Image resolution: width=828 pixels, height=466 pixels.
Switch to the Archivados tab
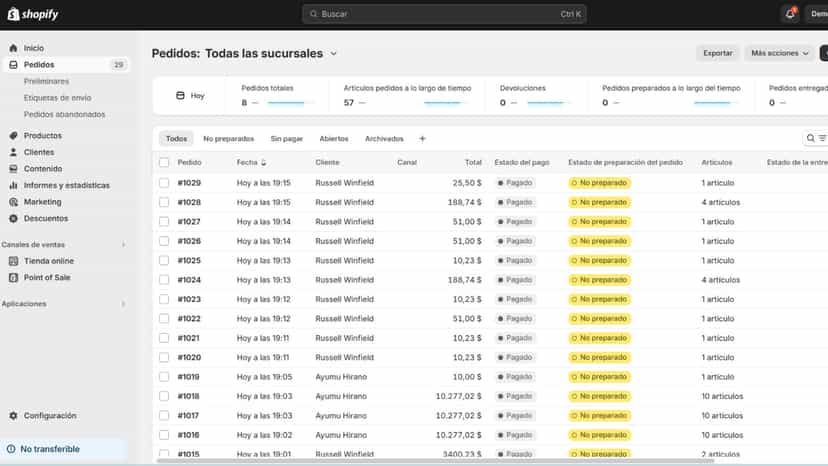pyautogui.click(x=384, y=138)
